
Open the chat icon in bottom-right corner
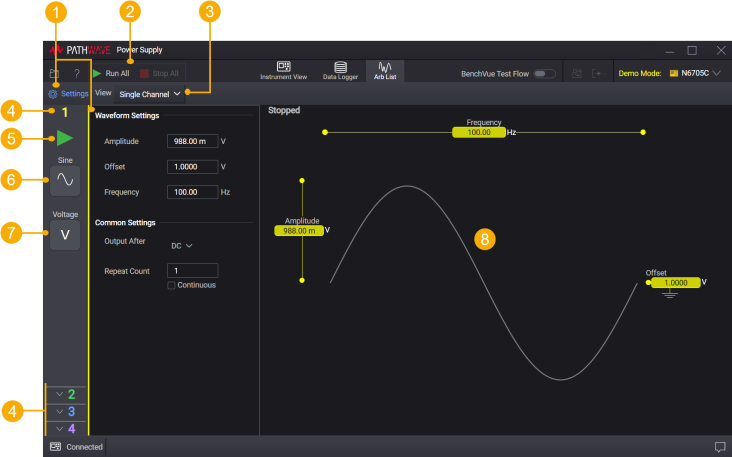719,446
